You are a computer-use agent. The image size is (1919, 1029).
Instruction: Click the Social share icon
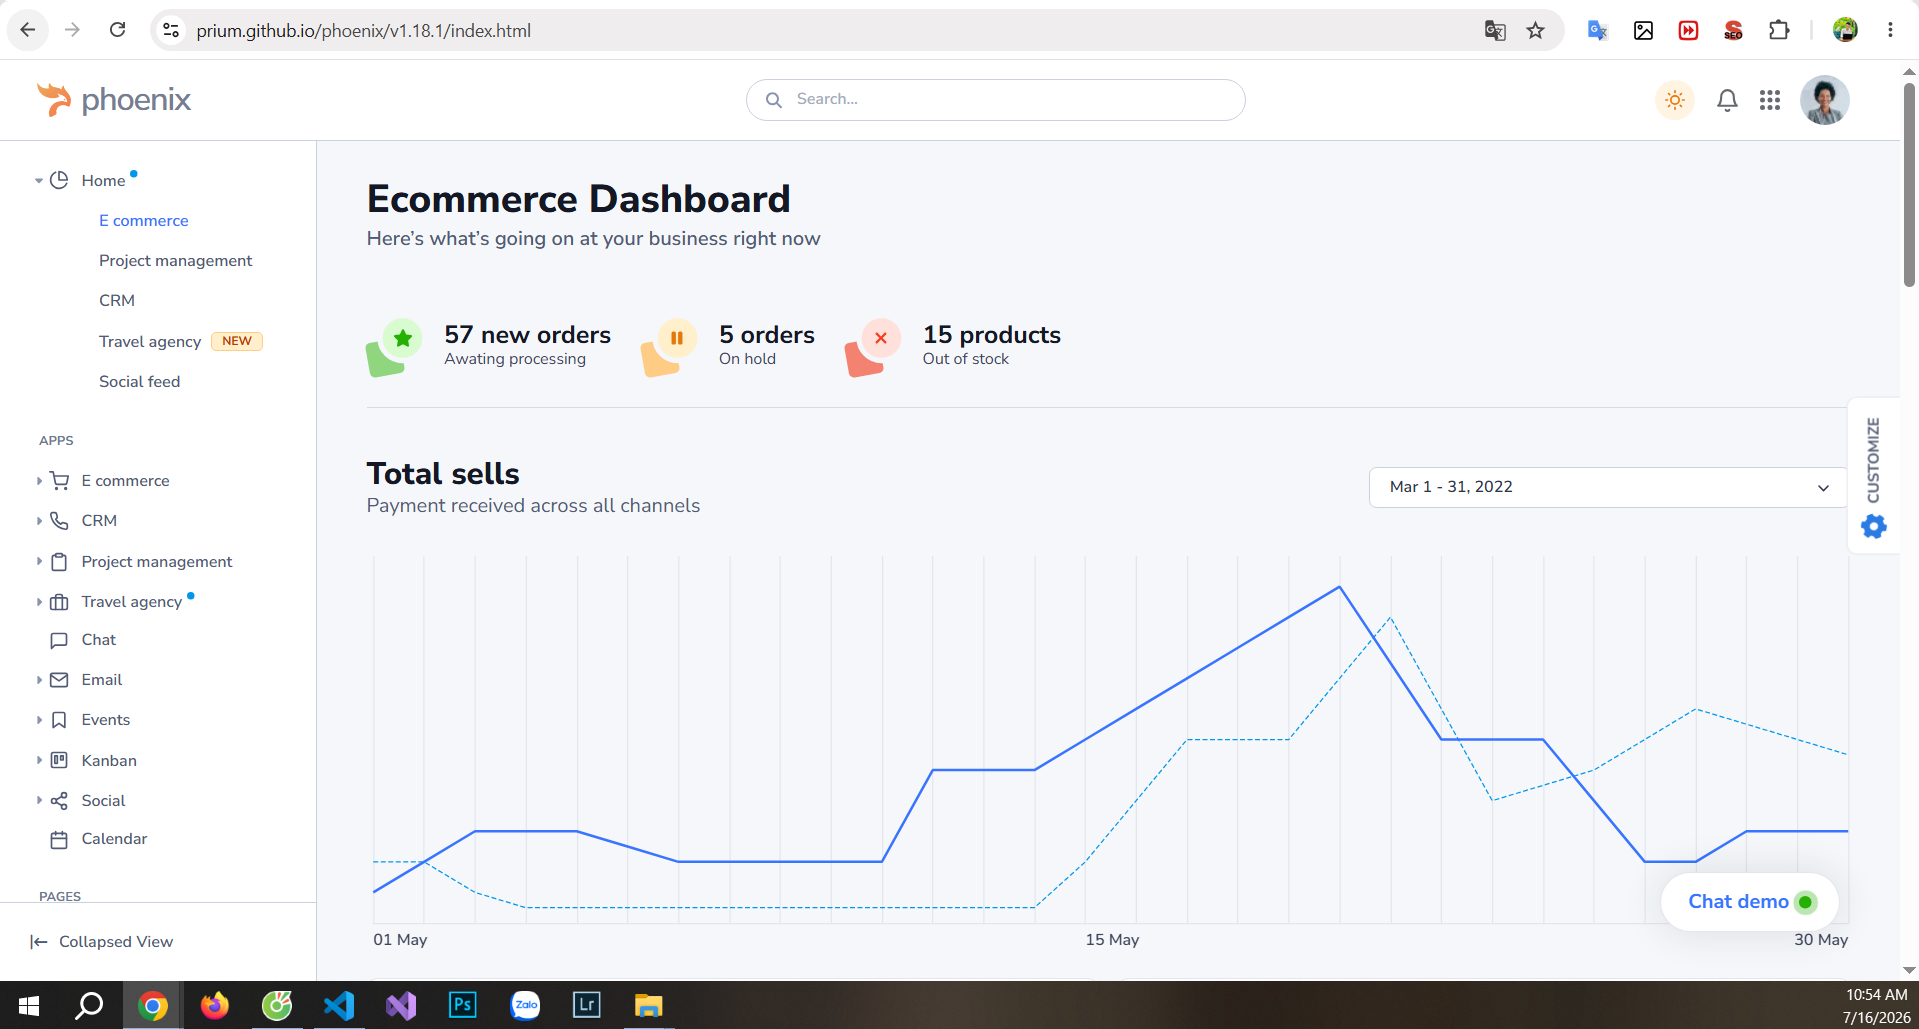tap(59, 801)
